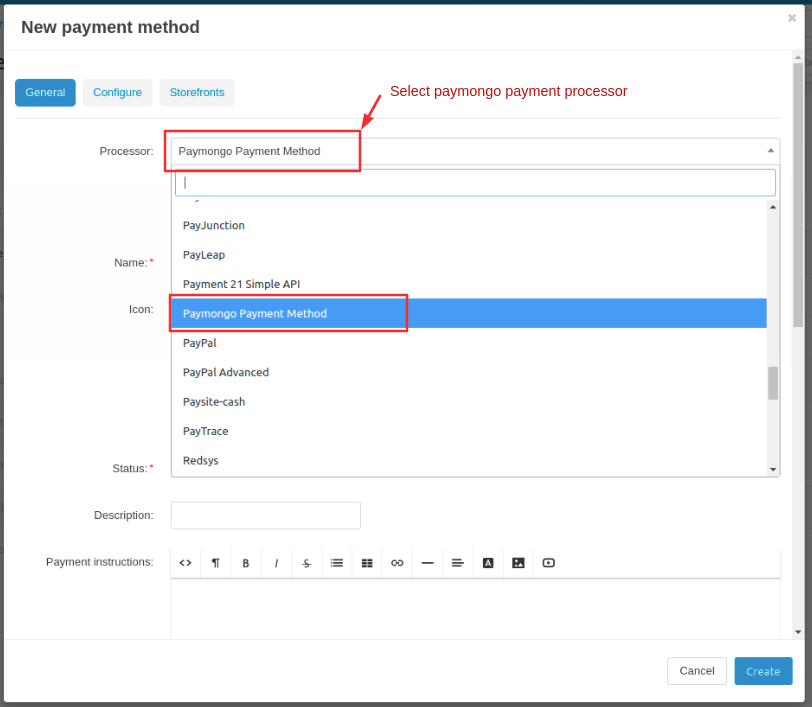
Task: Open the Configure tab
Action: point(118,93)
